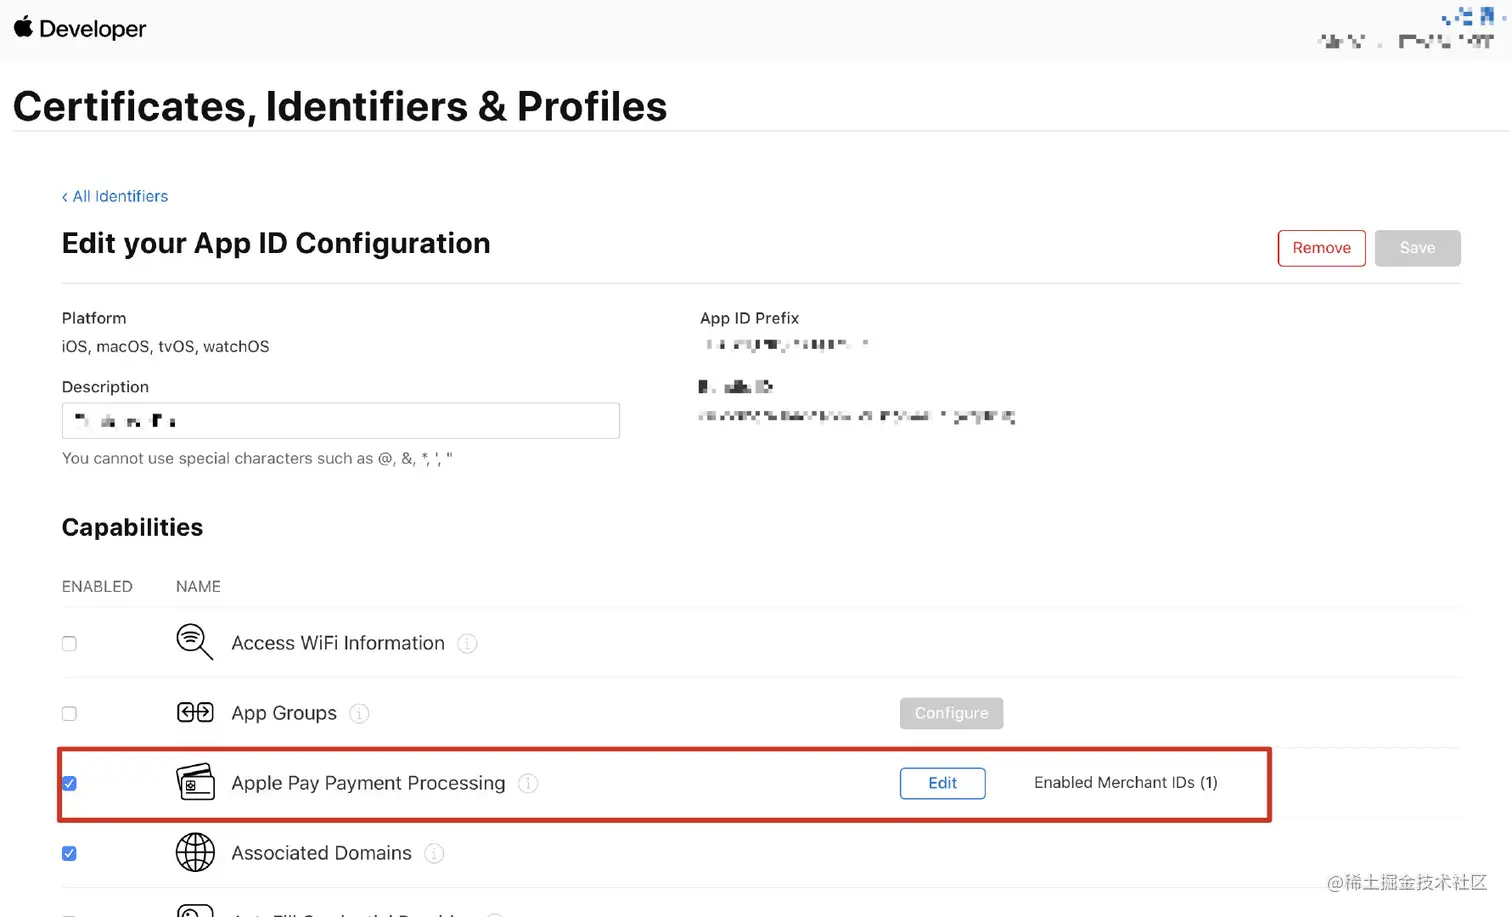View info for Associated Domains
This screenshot has height=917, width=1512.
[434, 853]
